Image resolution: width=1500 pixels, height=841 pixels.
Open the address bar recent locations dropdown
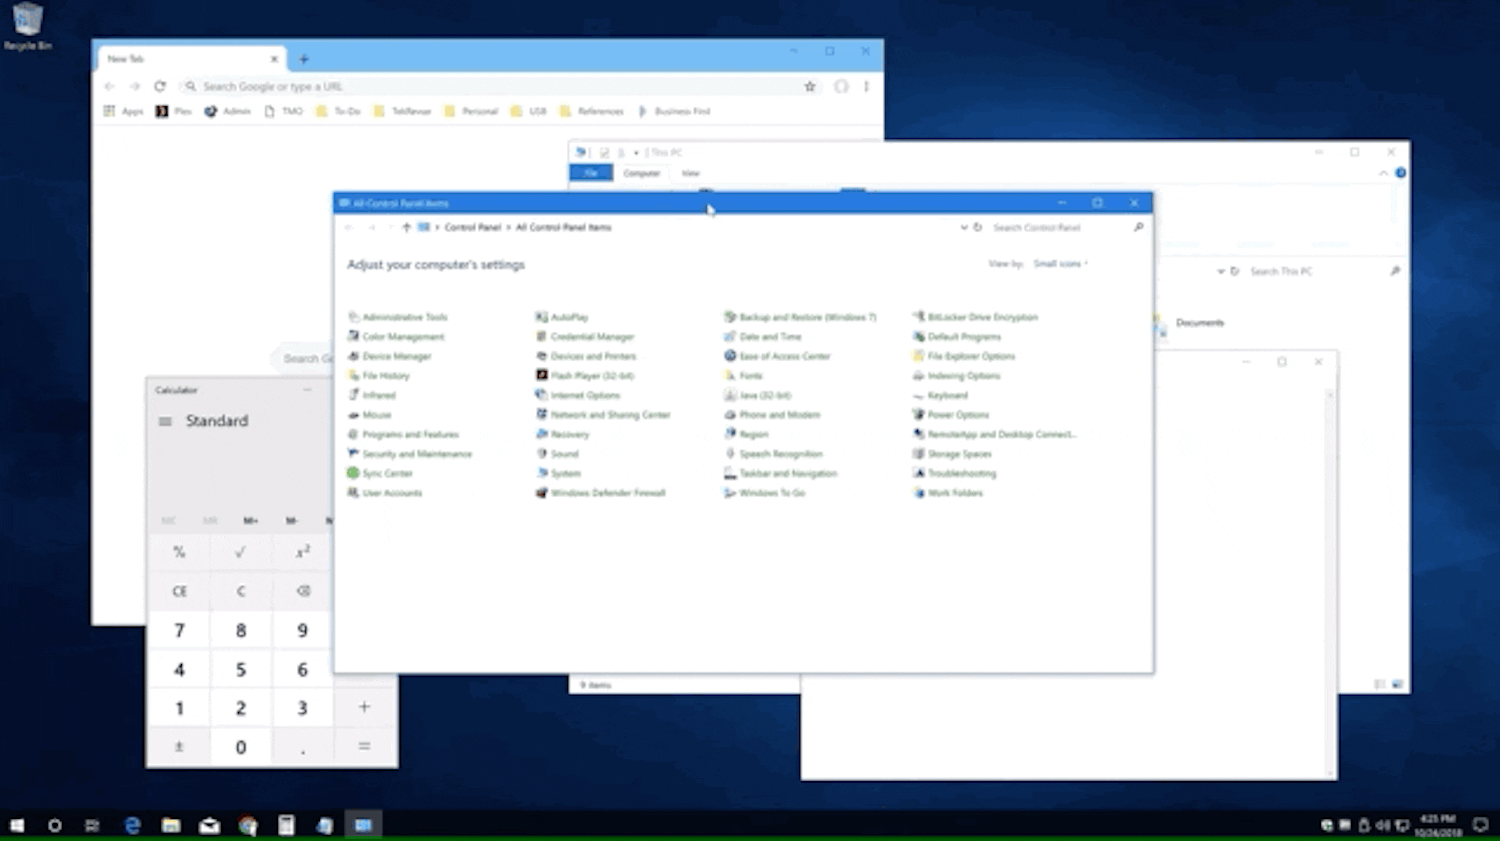[x=963, y=227]
